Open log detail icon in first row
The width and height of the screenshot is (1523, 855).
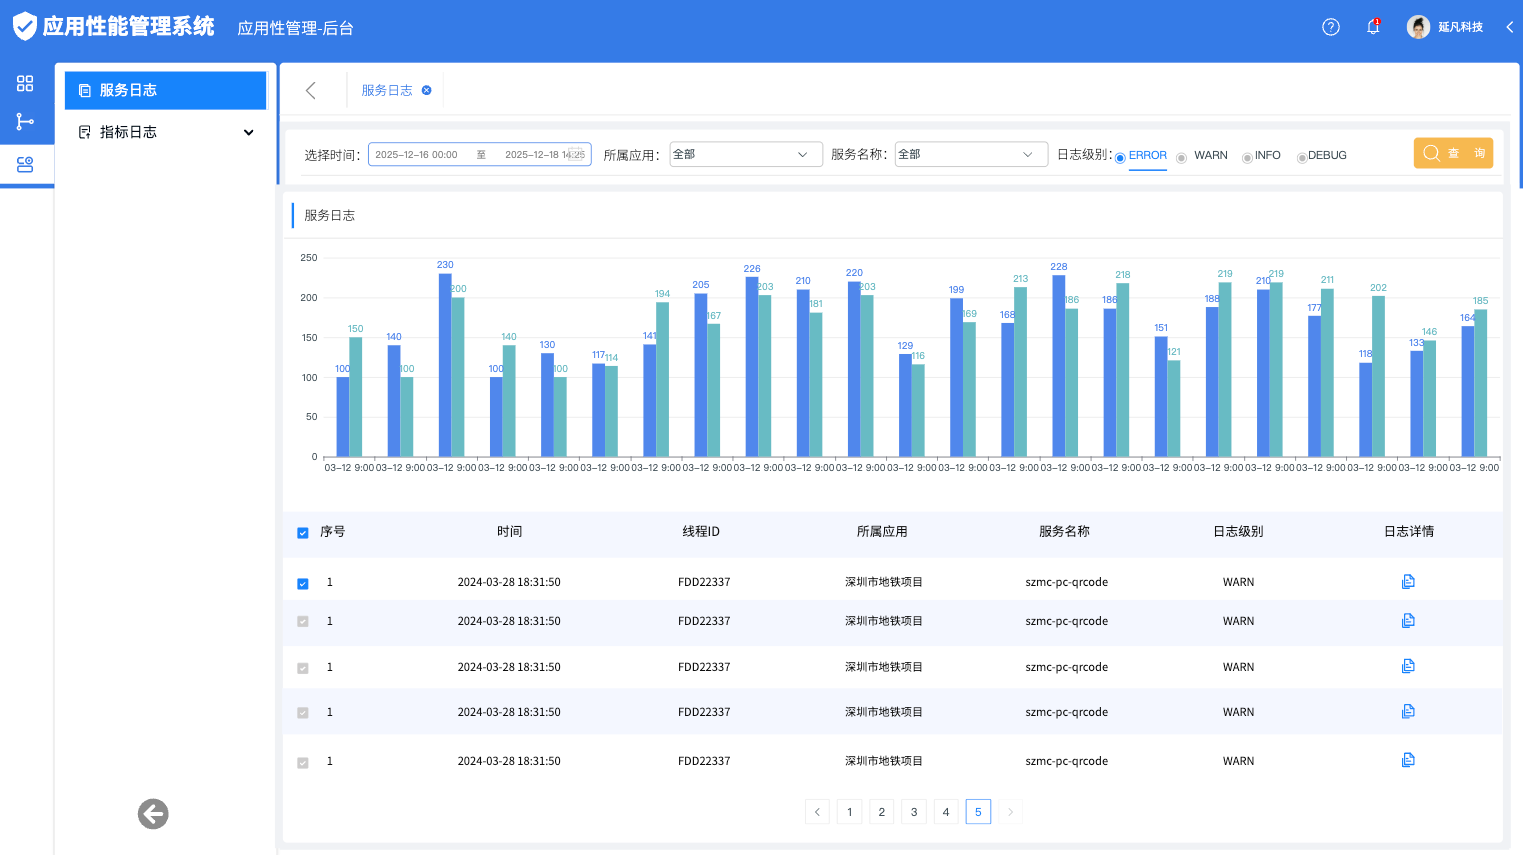coord(1408,582)
